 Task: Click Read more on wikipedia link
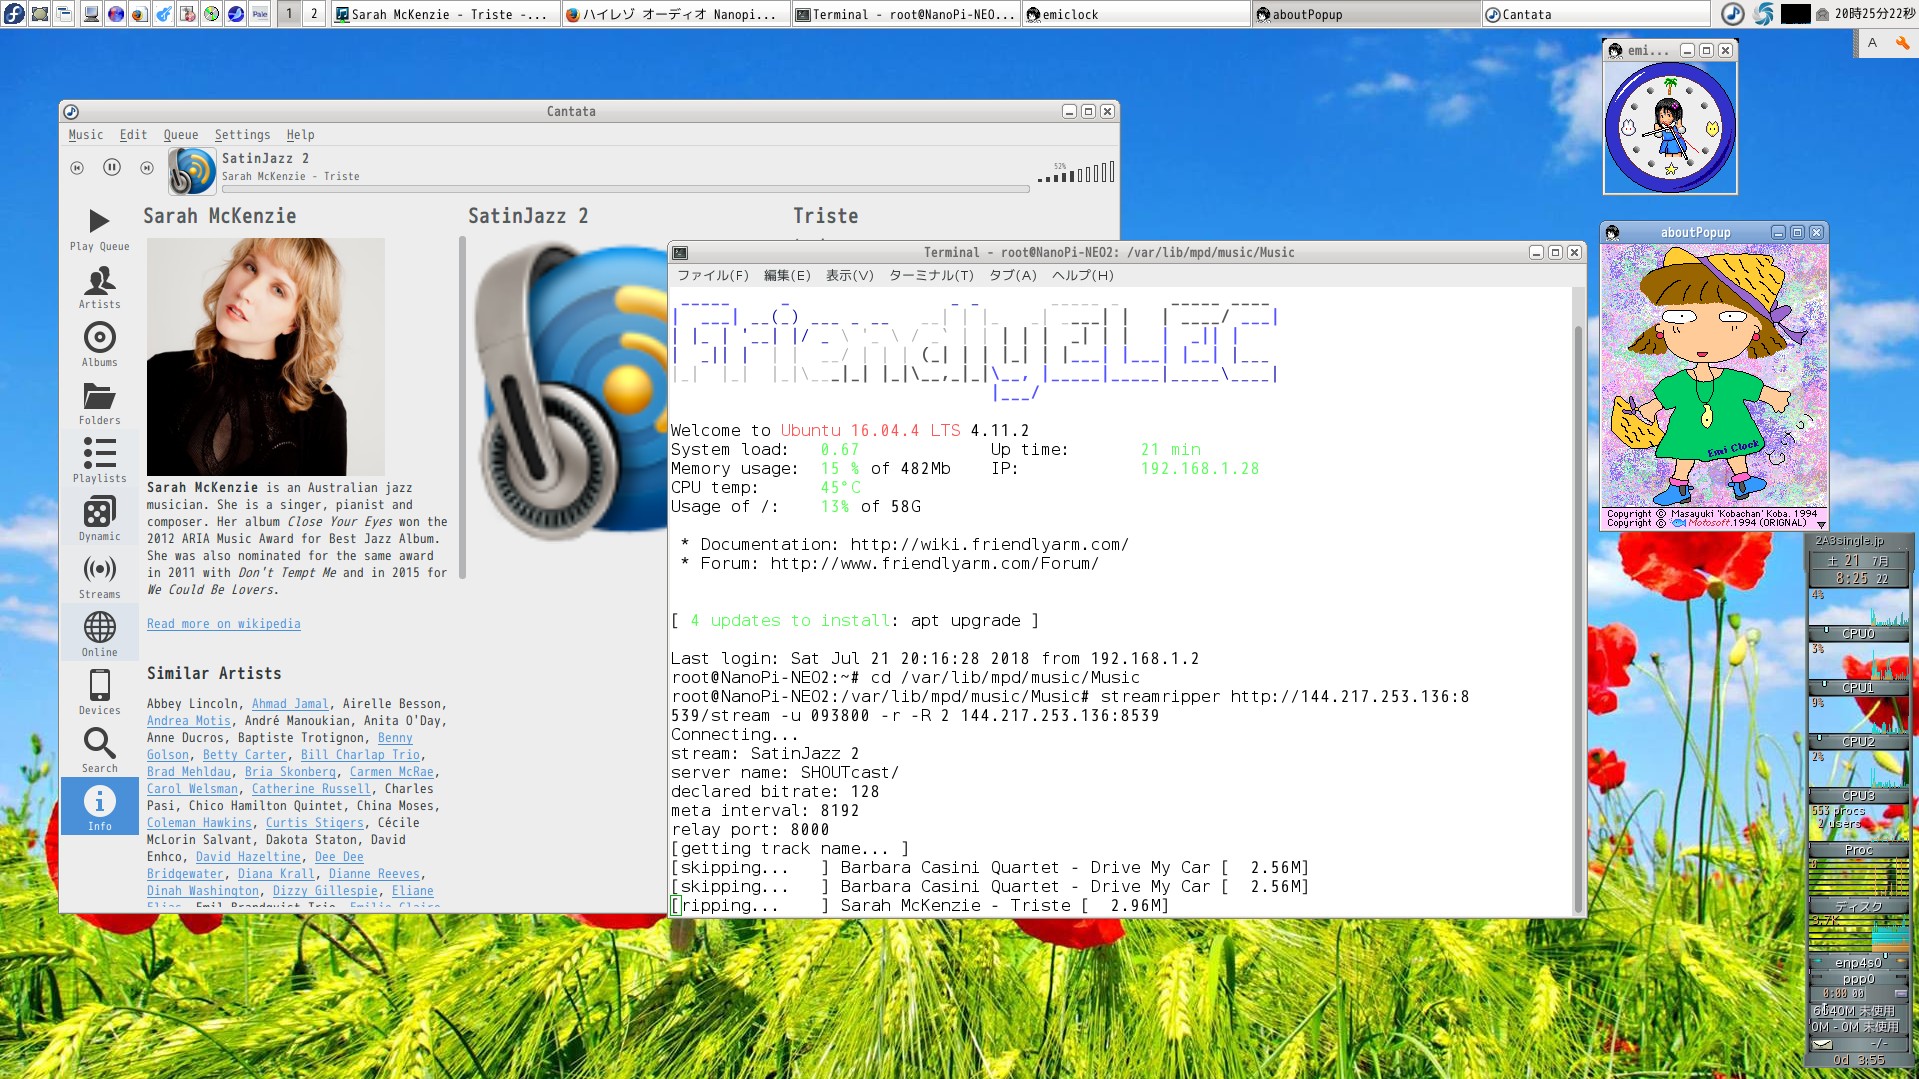coord(223,624)
